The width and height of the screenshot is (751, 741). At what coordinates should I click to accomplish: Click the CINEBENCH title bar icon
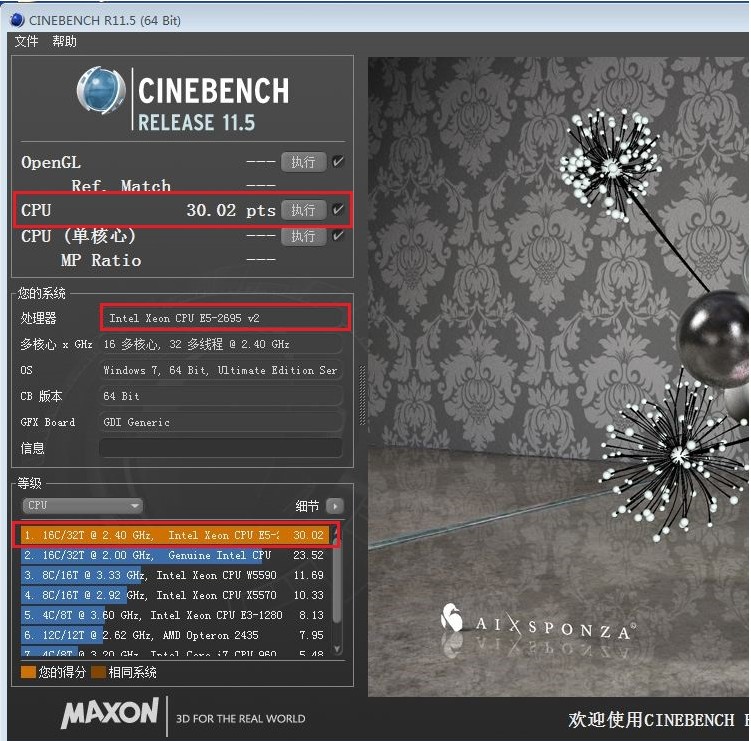click(x=17, y=20)
